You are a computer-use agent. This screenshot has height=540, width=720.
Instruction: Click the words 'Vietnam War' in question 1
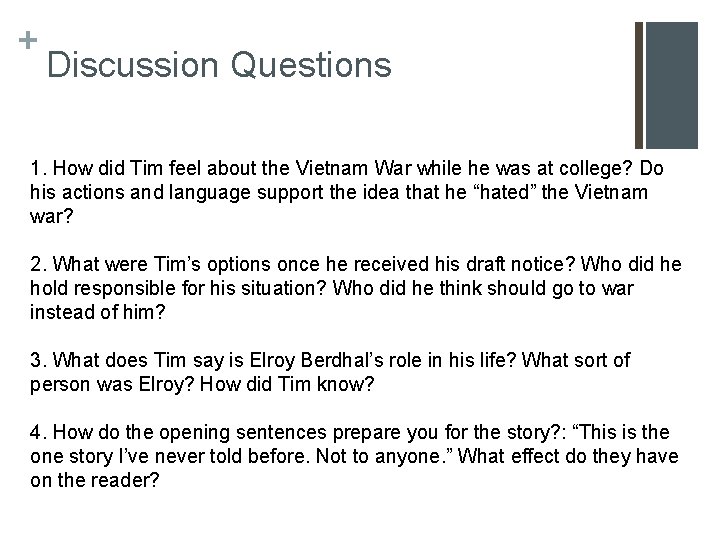(x=353, y=168)
